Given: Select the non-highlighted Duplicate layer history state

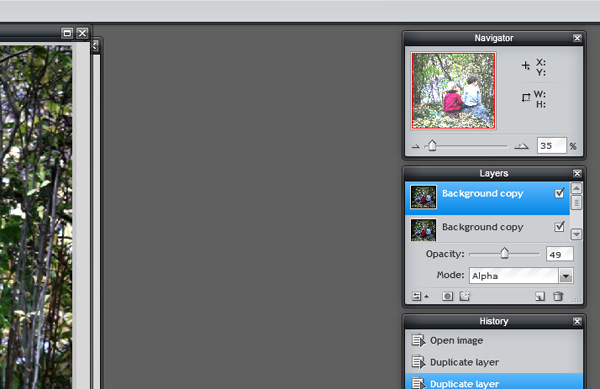Looking at the screenshot, I should (494, 362).
